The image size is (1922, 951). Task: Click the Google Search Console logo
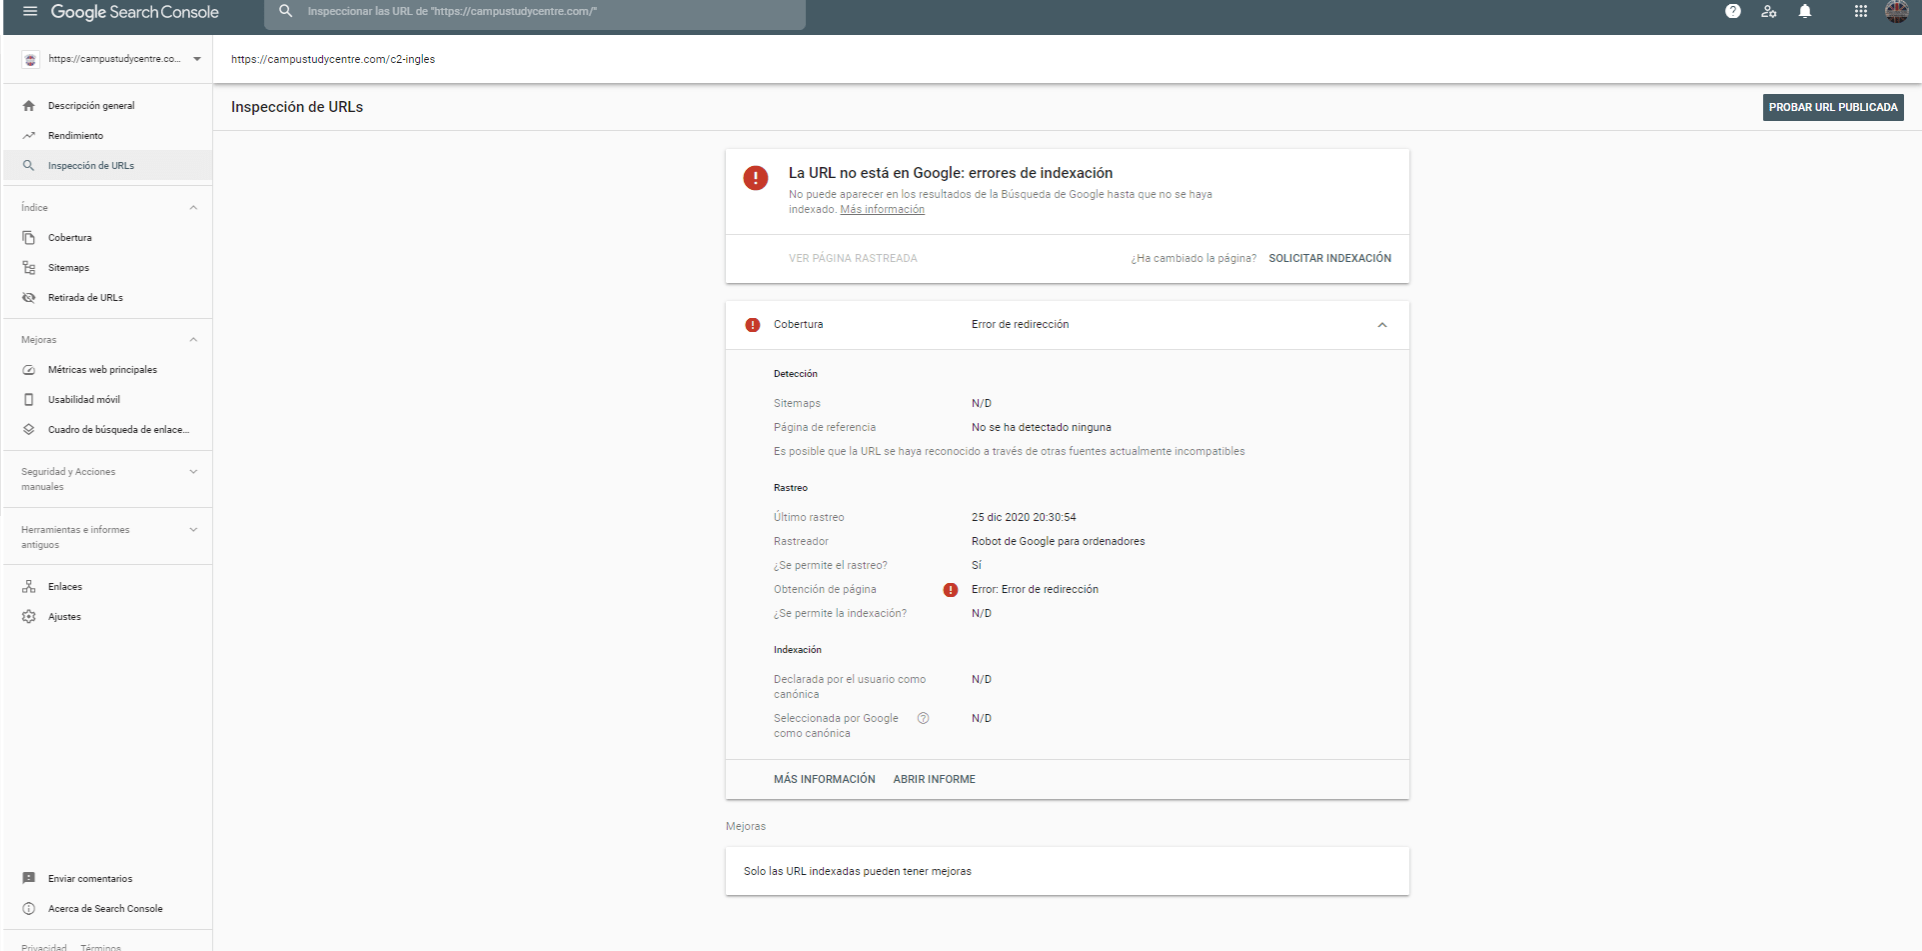pos(135,12)
